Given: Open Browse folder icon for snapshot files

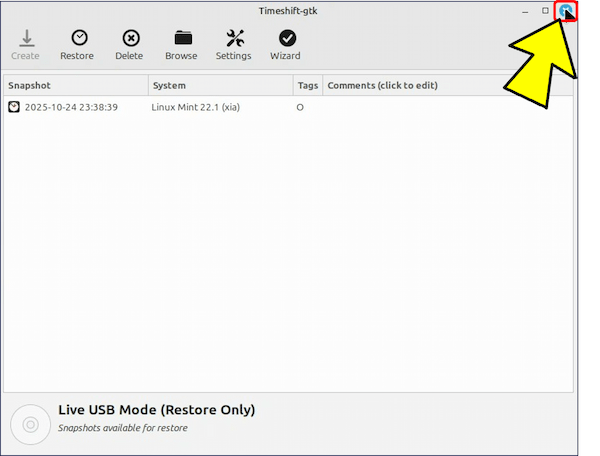Looking at the screenshot, I should click(181, 39).
